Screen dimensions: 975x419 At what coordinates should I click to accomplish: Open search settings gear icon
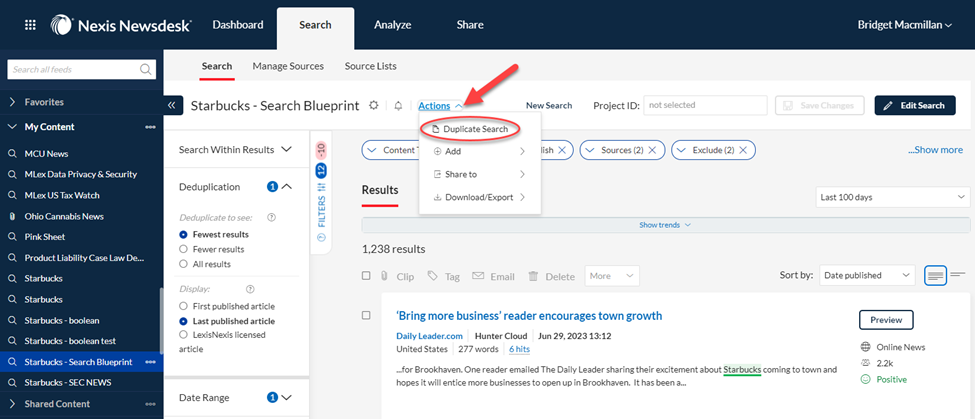374,105
